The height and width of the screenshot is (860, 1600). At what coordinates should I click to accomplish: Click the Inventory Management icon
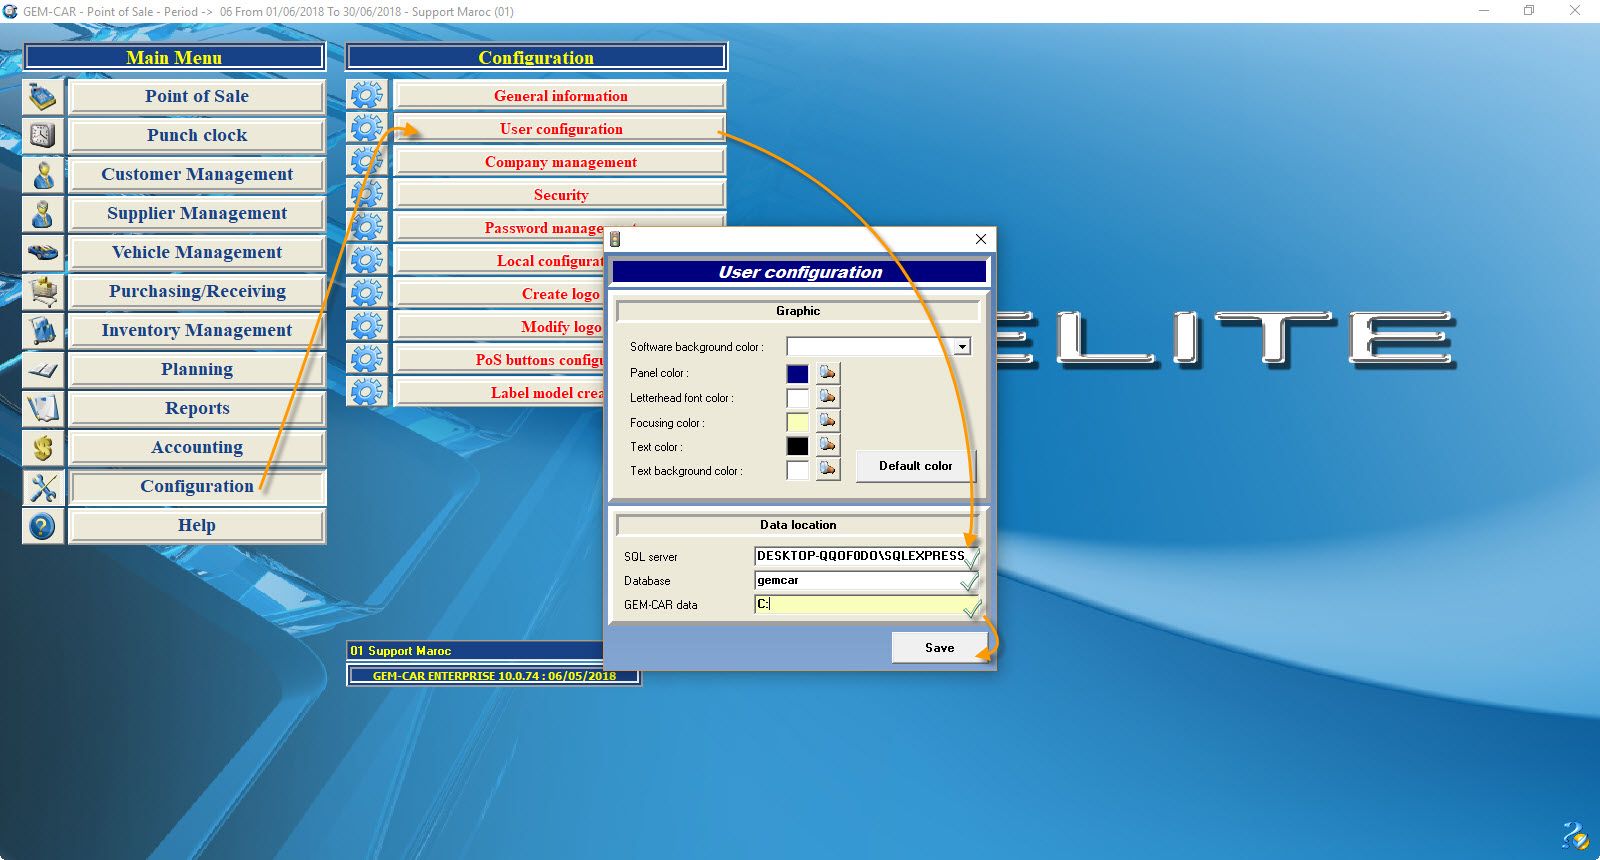43,330
